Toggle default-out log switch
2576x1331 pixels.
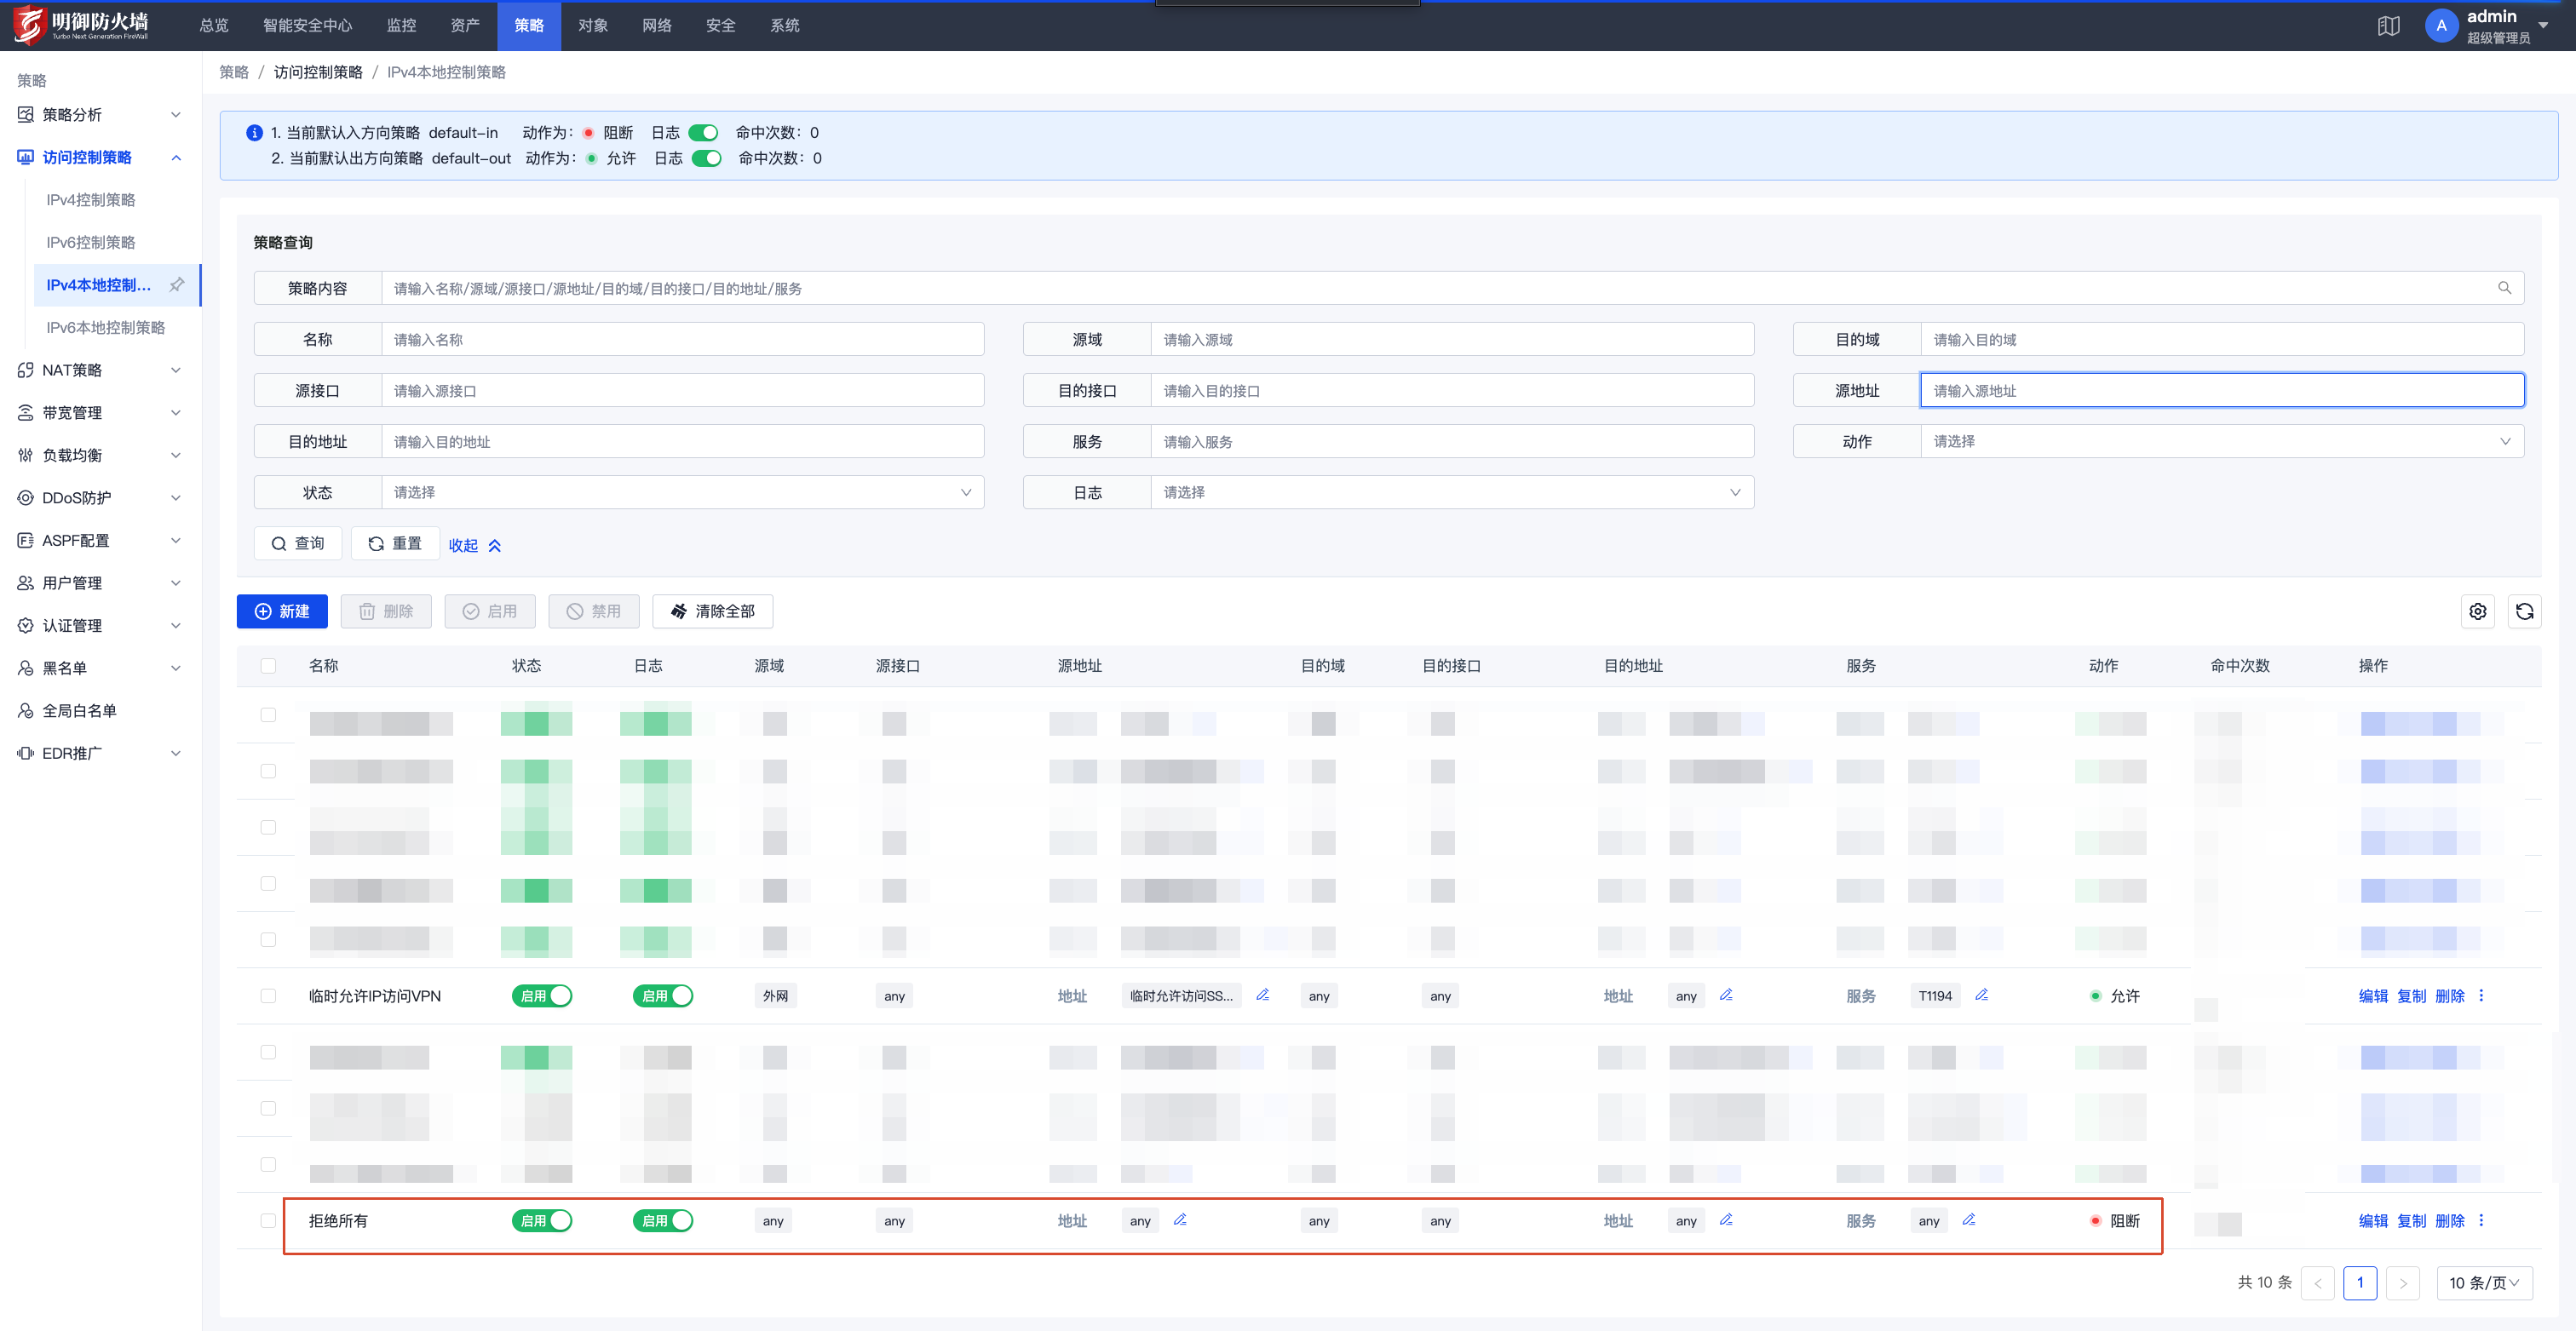(x=706, y=158)
